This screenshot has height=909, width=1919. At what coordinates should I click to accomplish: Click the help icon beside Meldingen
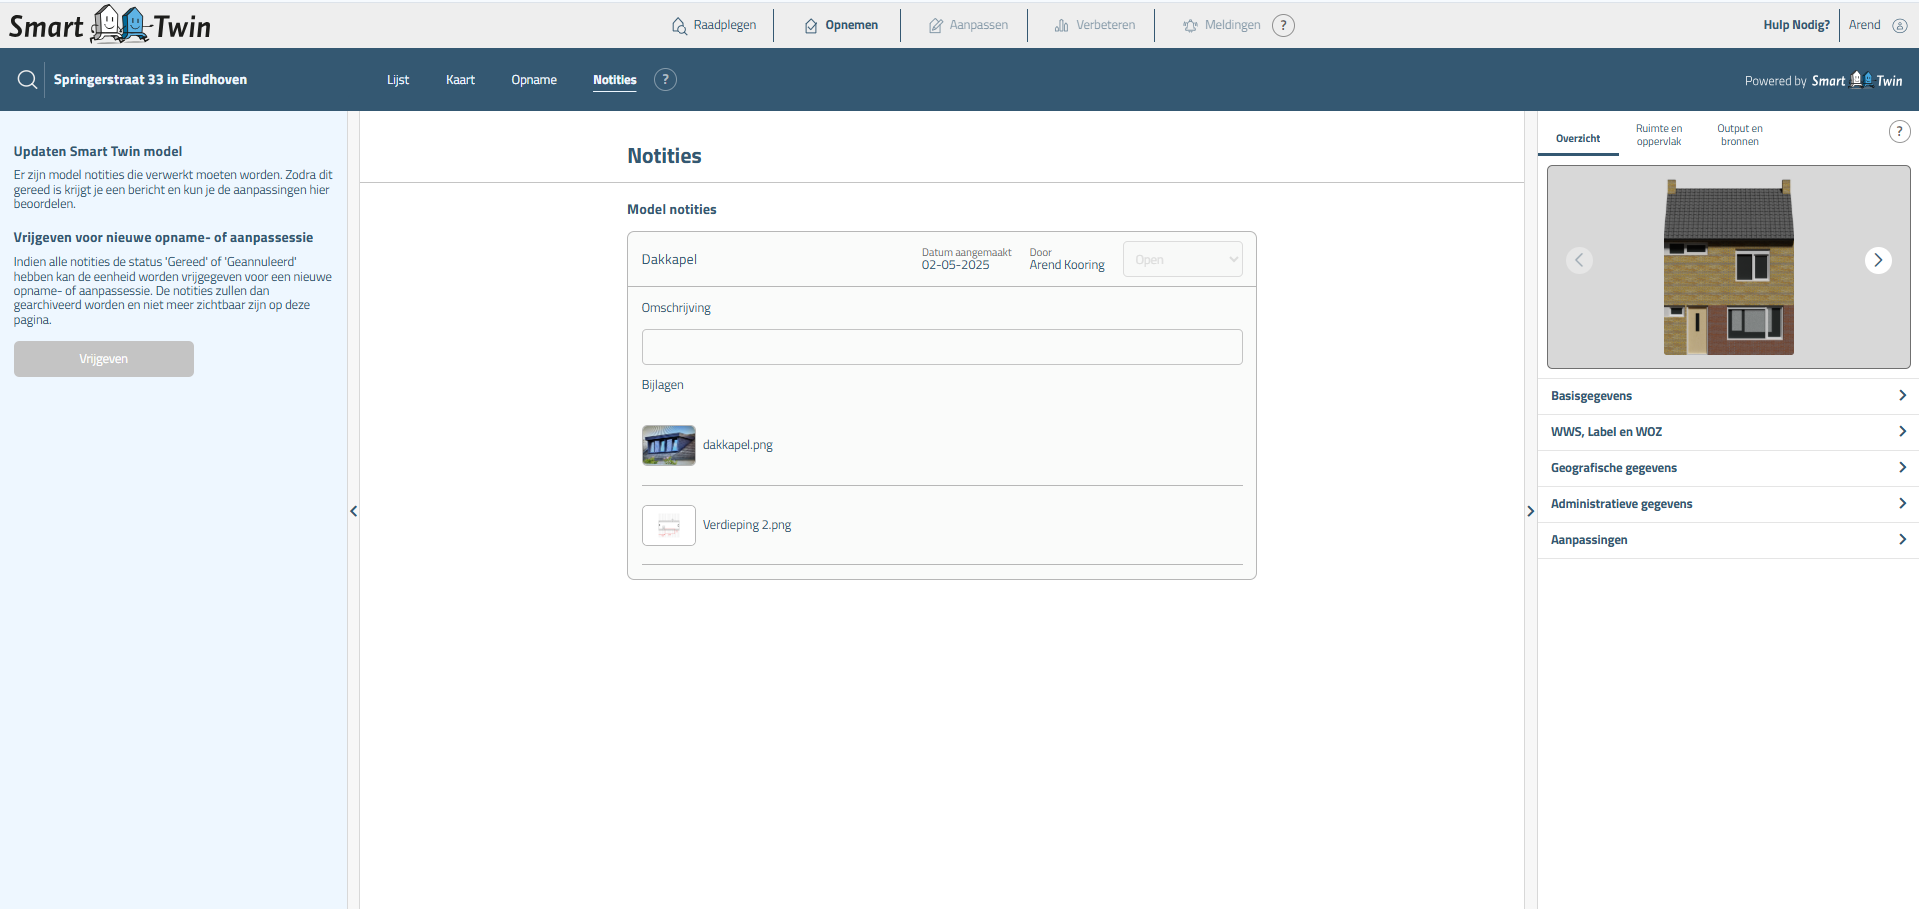coord(1283,26)
